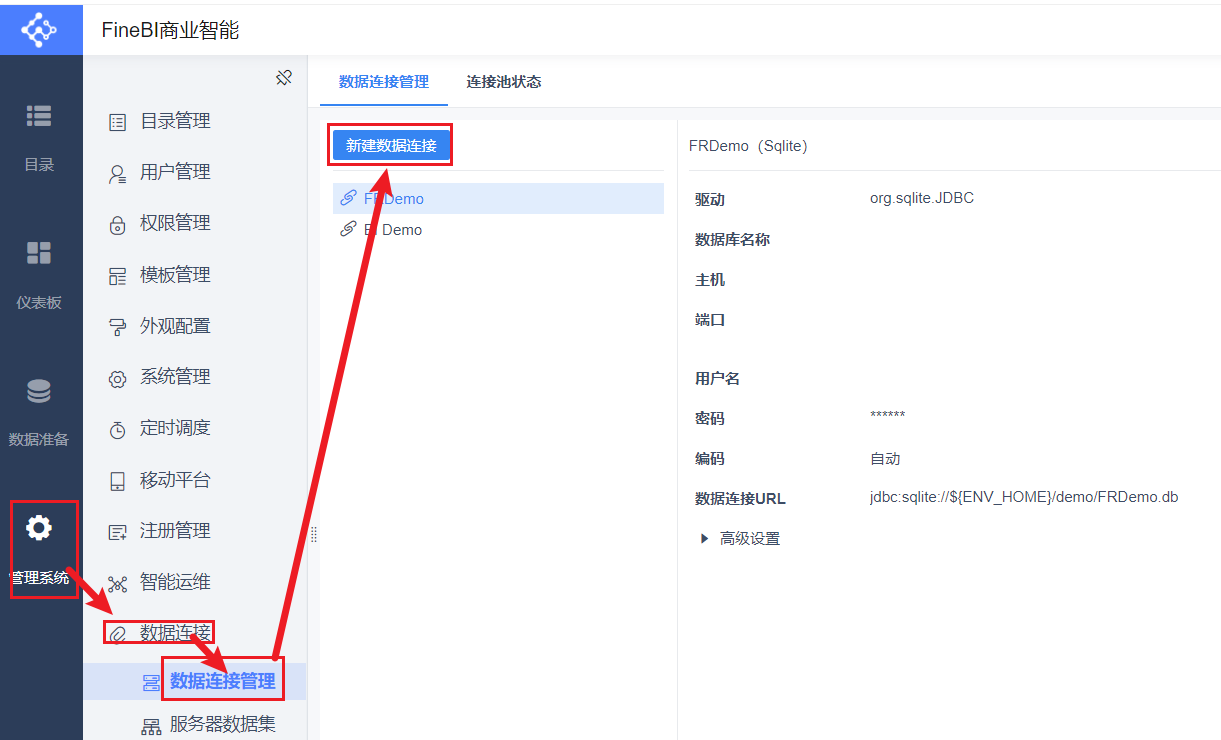Image resolution: width=1221 pixels, height=740 pixels.
Task: Click the 自动 encoding value
Action: tap(885, 459)
